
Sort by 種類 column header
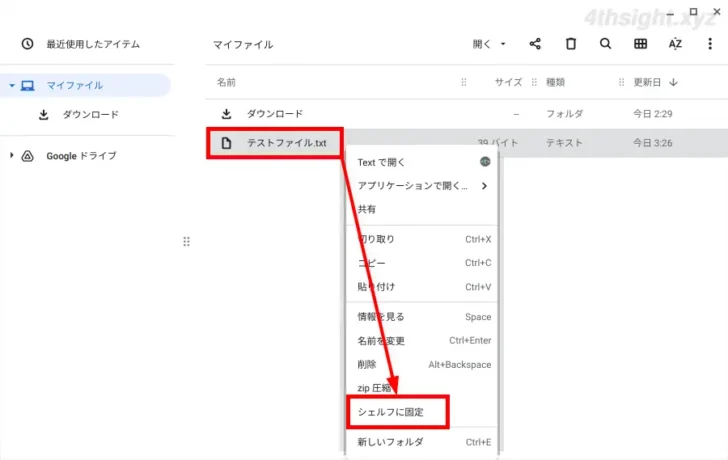point(555,82)
